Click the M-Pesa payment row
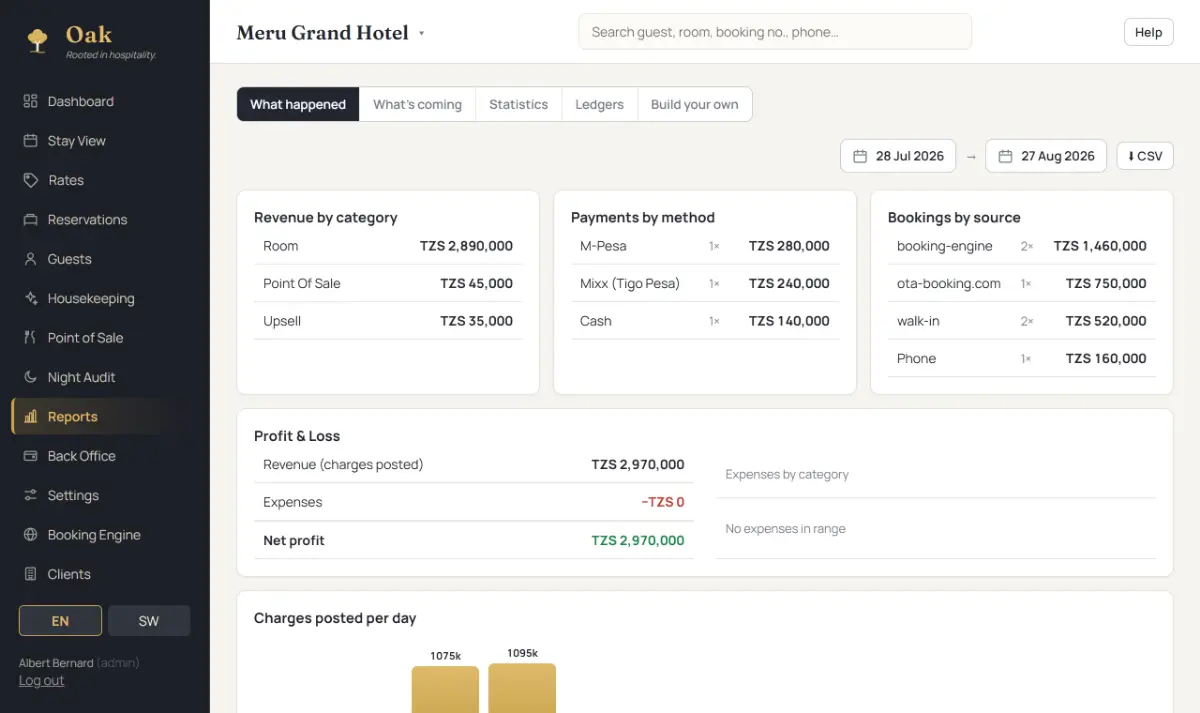 click(x=705, y=246)
